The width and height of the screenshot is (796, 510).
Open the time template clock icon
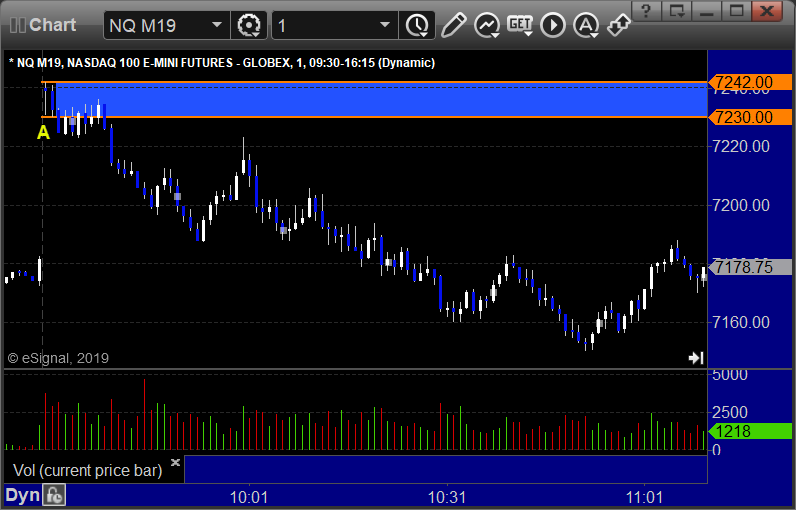coord(417,25)
